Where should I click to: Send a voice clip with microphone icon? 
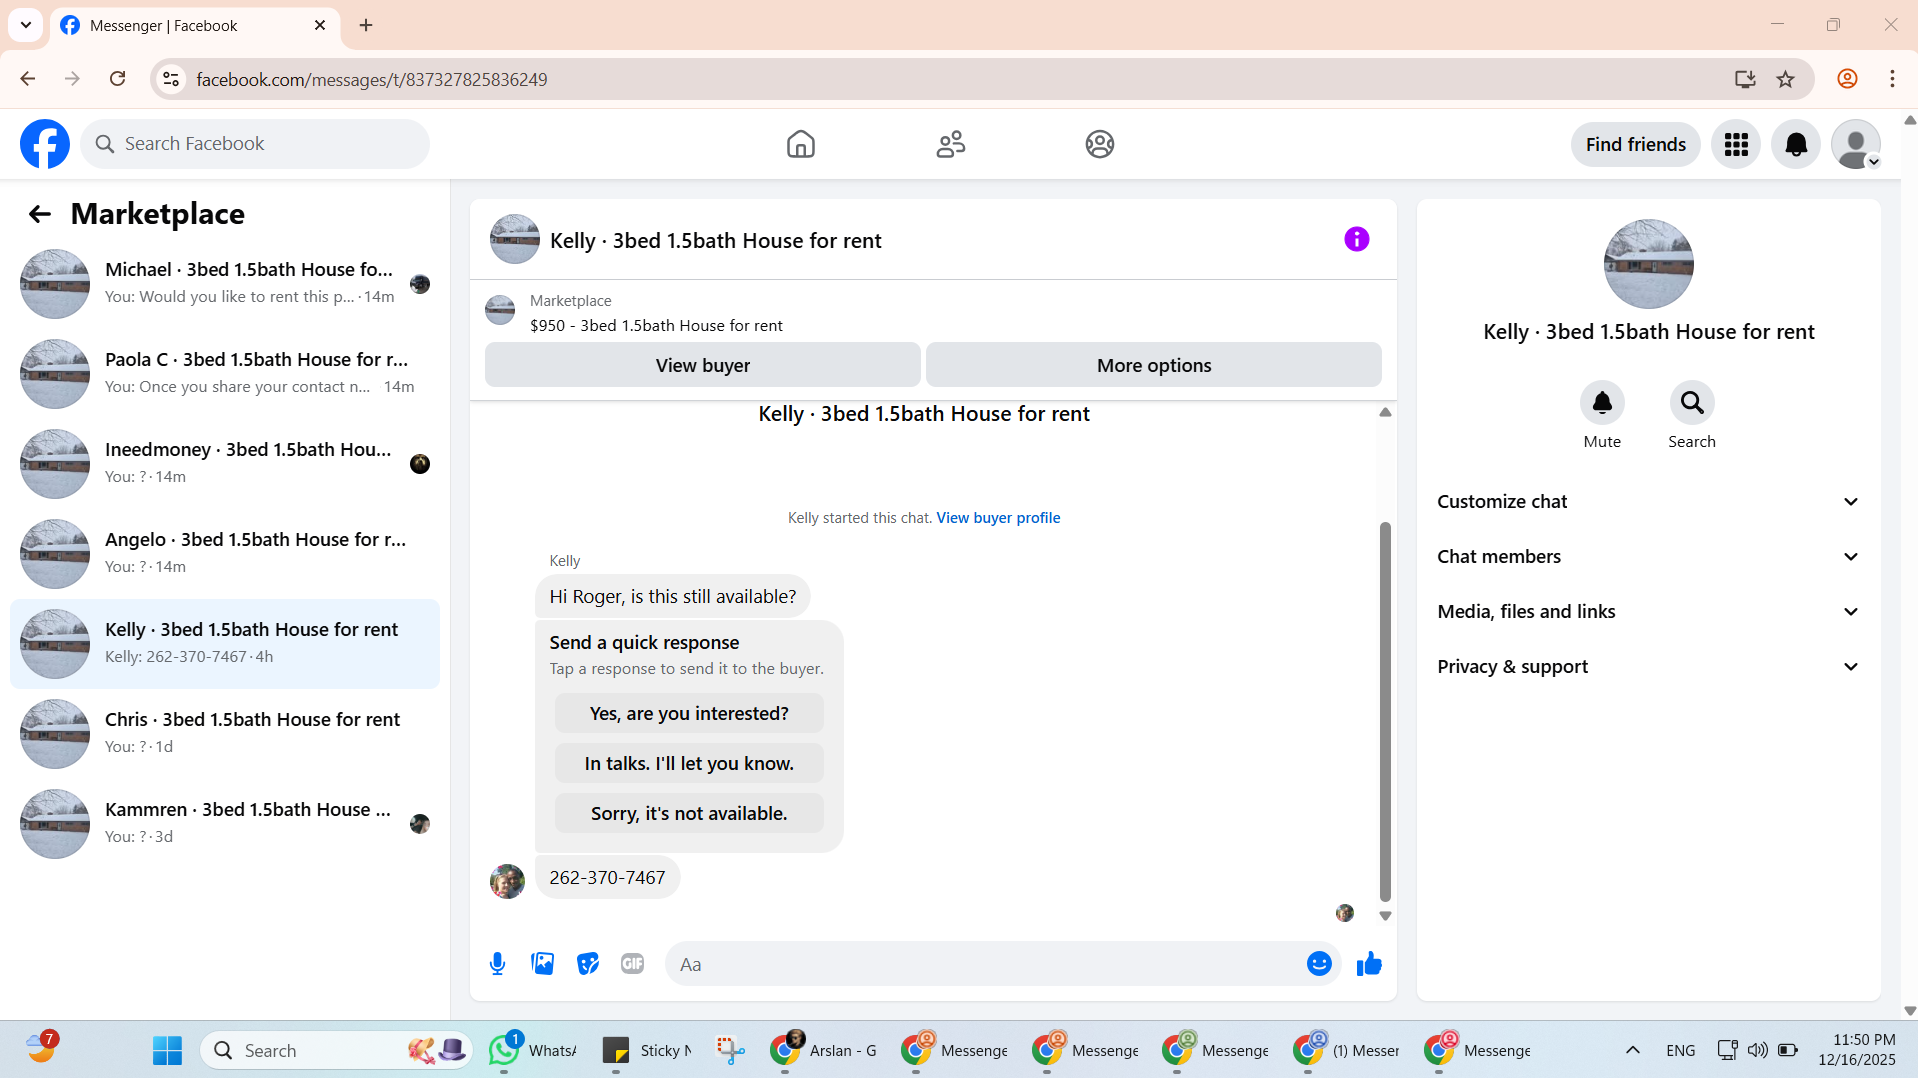click(x=497, y=964)
